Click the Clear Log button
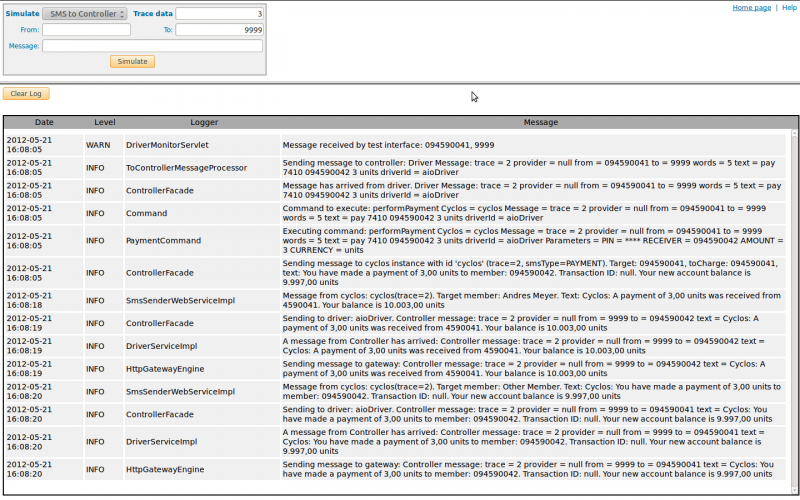 [26, 93]
